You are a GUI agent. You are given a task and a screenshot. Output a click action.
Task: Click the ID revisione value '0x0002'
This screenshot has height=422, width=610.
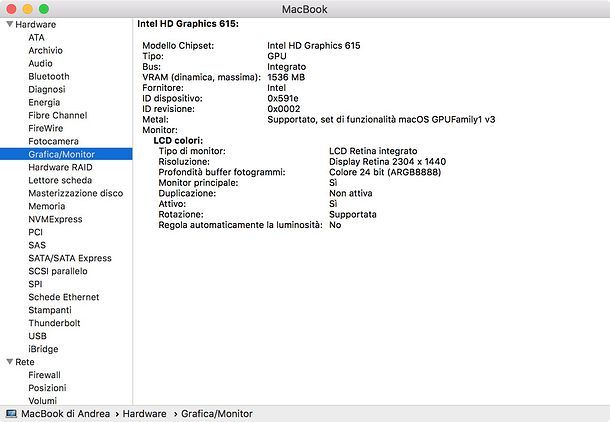click(x=284, y=109)
